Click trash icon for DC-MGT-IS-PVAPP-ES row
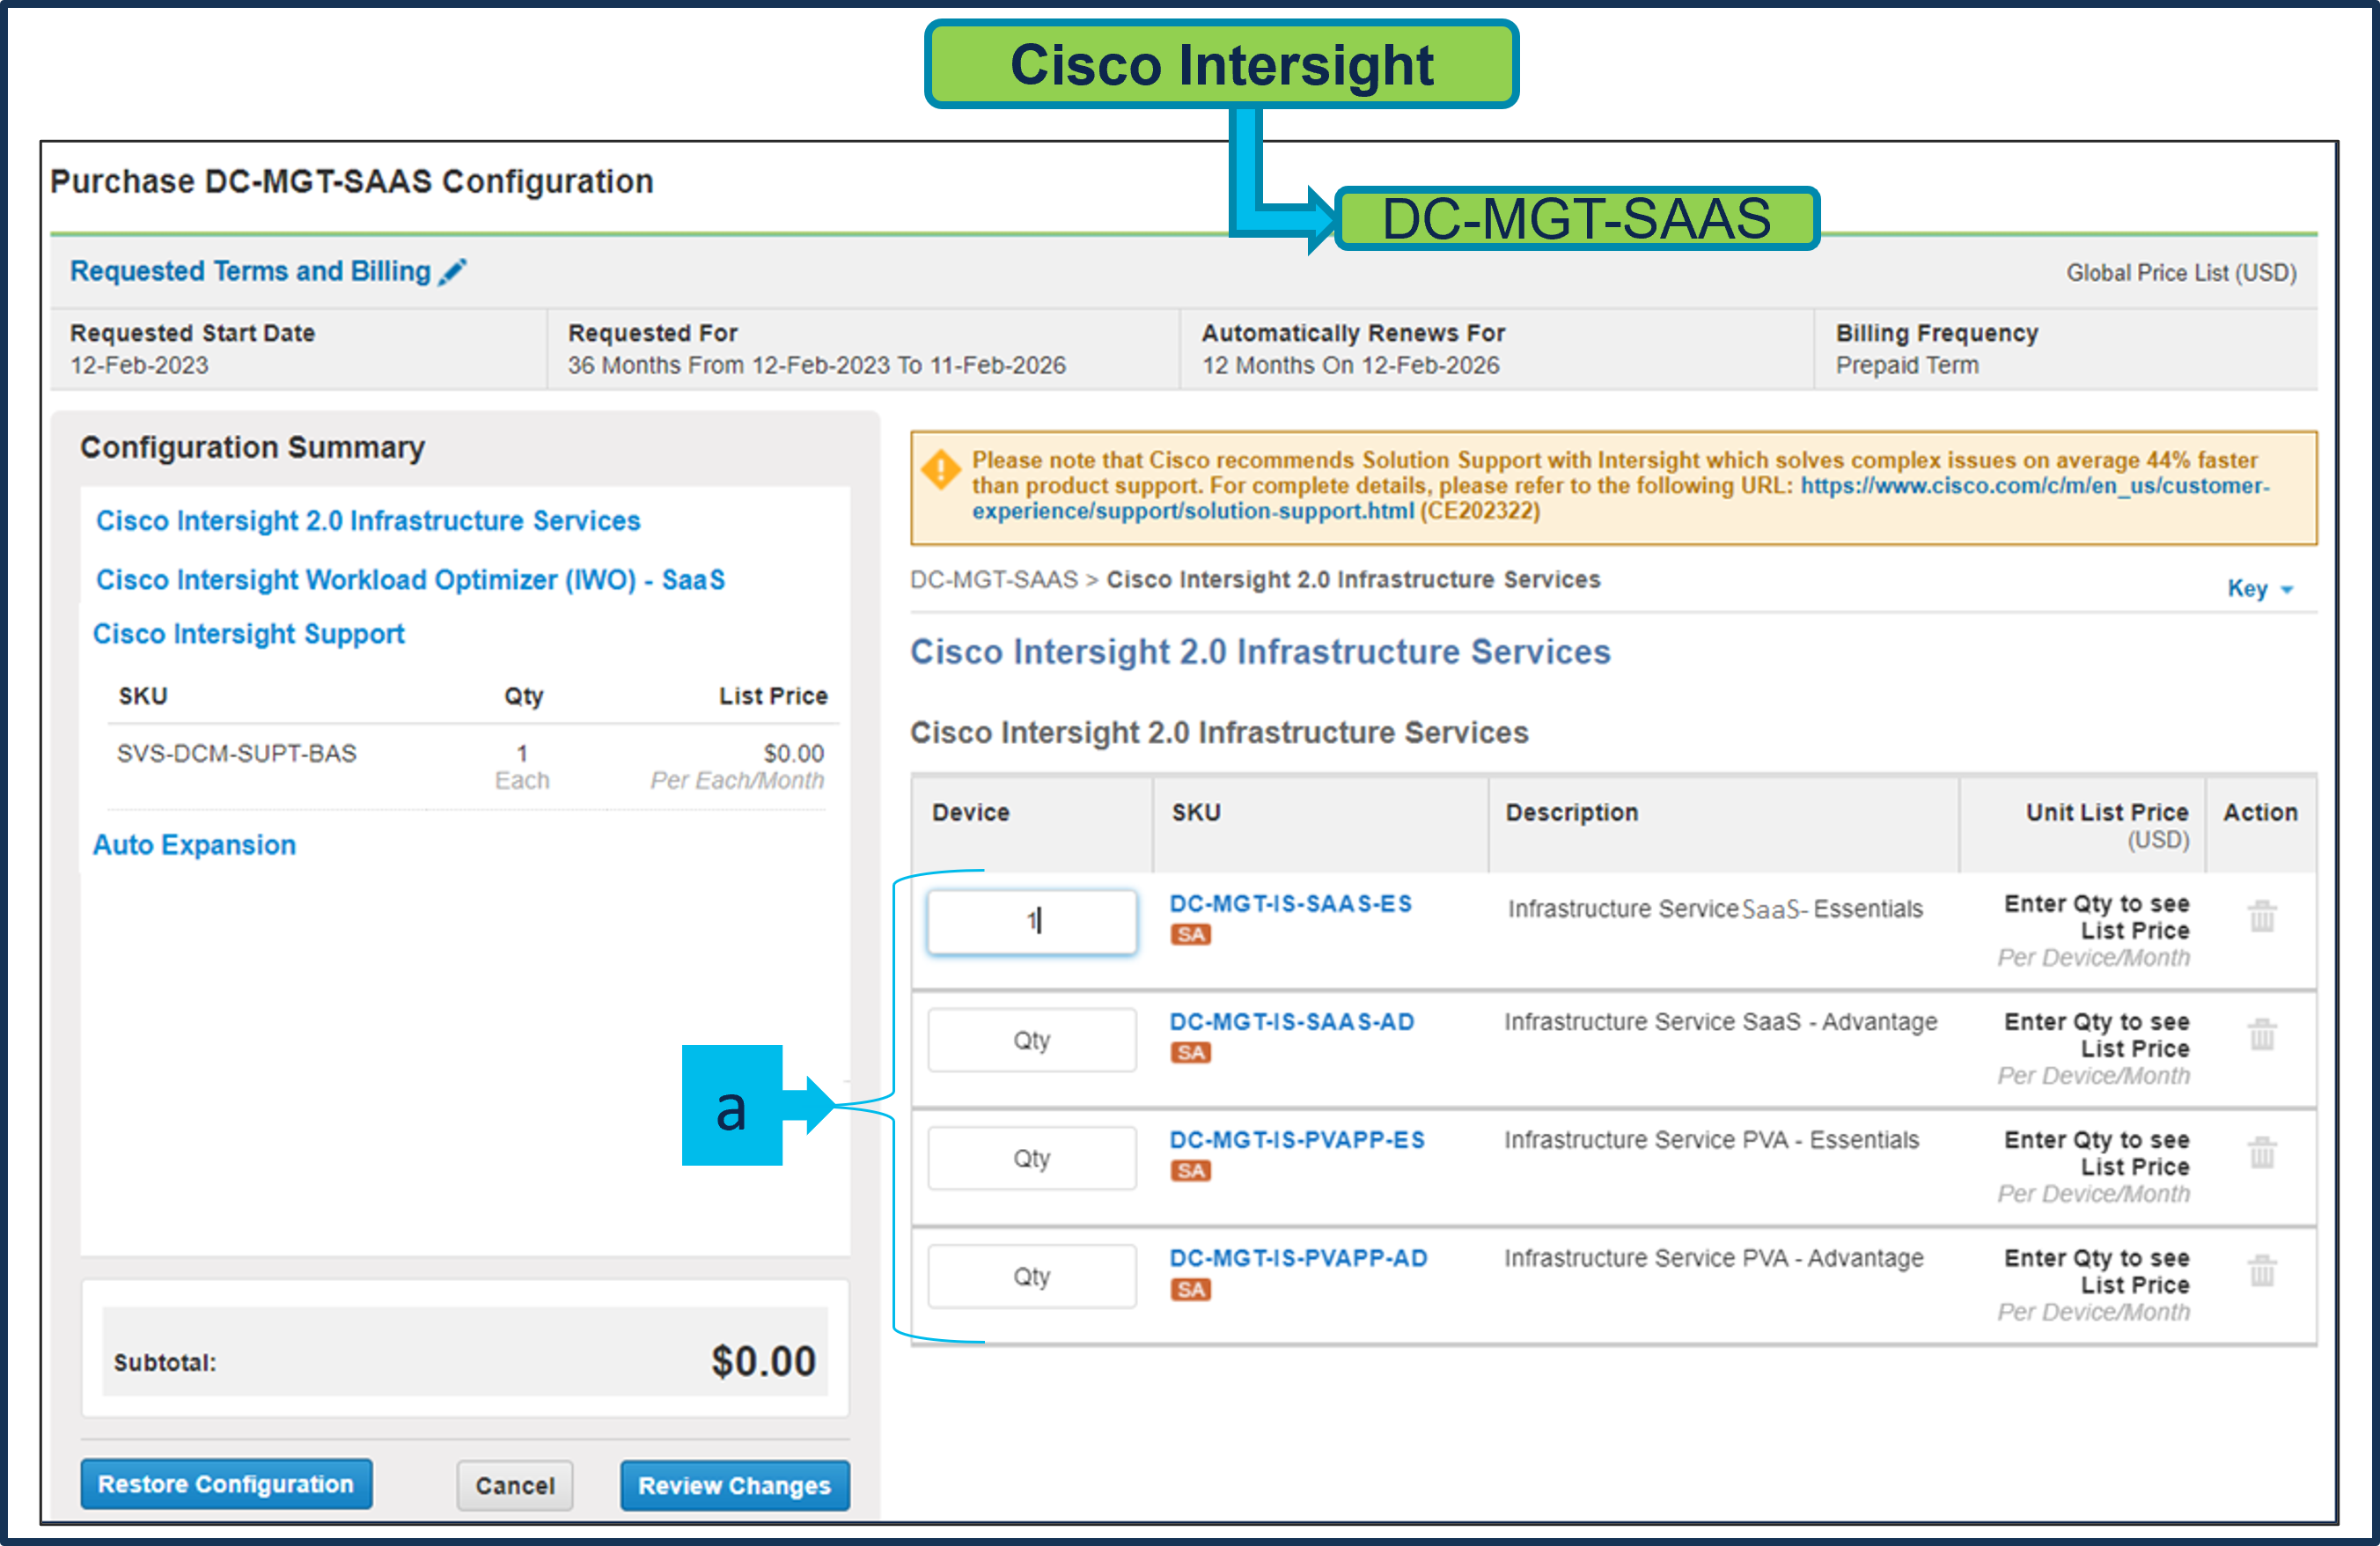The image size is (2380, 1546). point(2262,1152)
